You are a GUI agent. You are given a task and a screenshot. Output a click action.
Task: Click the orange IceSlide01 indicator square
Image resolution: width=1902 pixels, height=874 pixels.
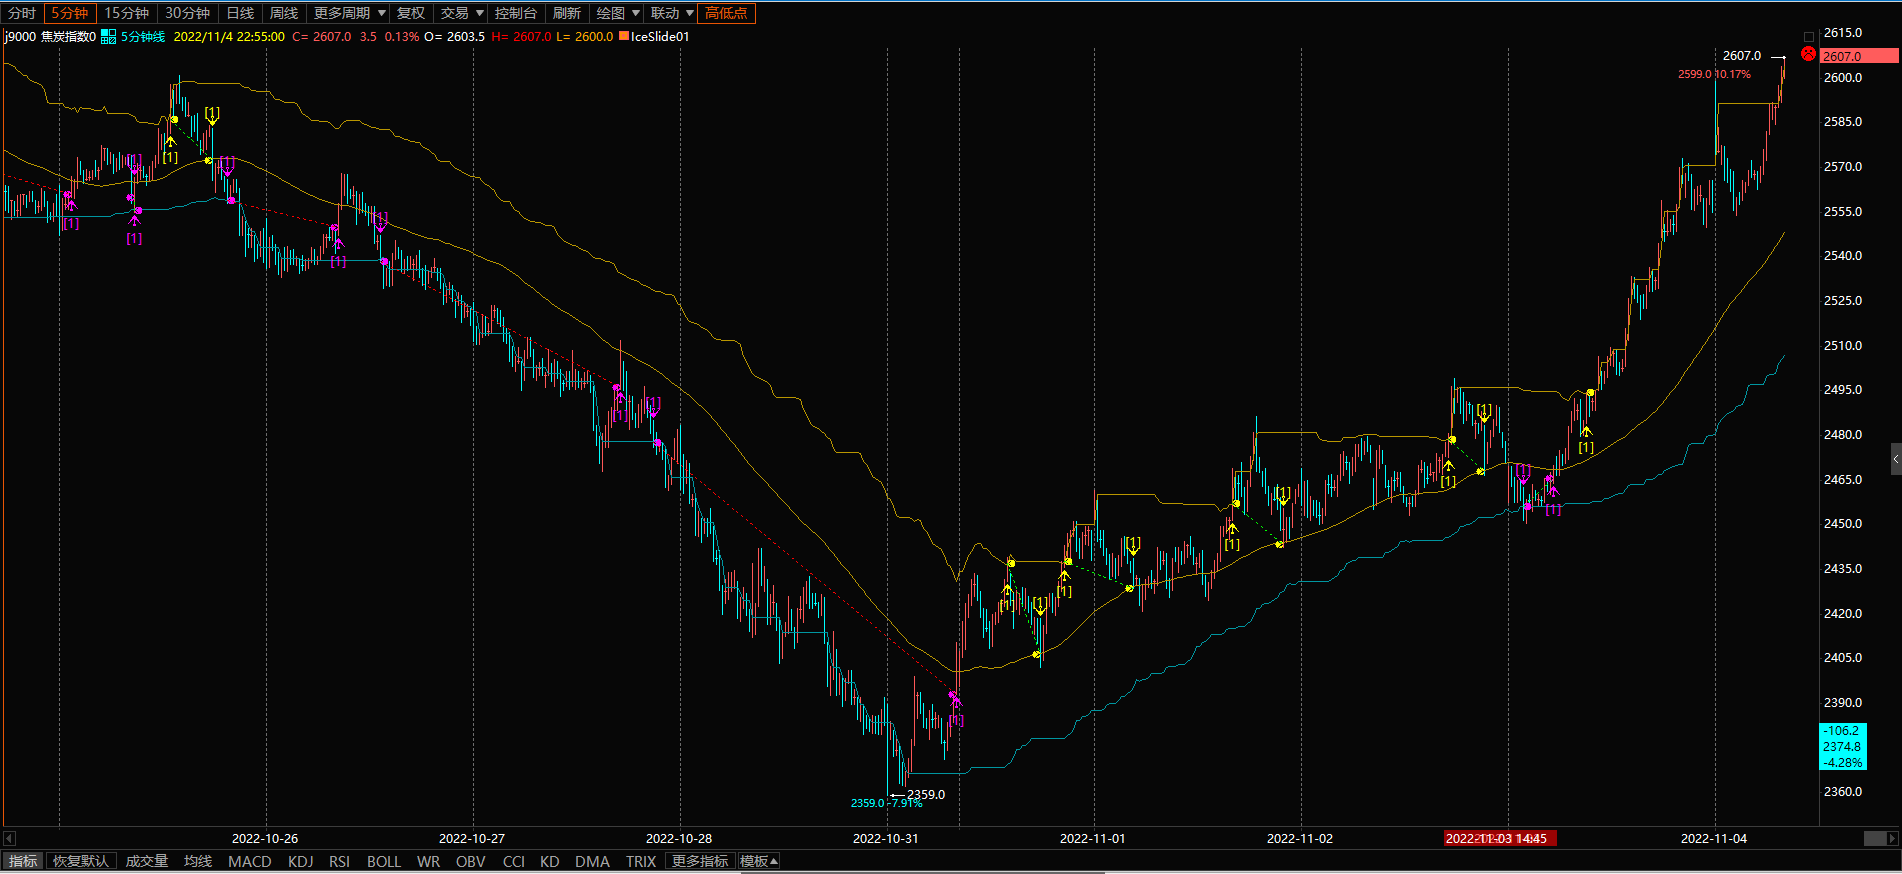[x=624, y=37]
